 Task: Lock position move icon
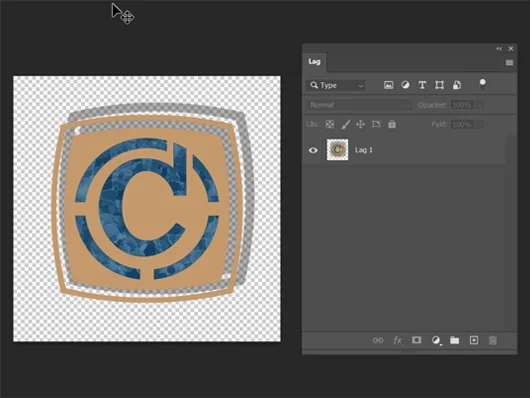coord(360,124)
